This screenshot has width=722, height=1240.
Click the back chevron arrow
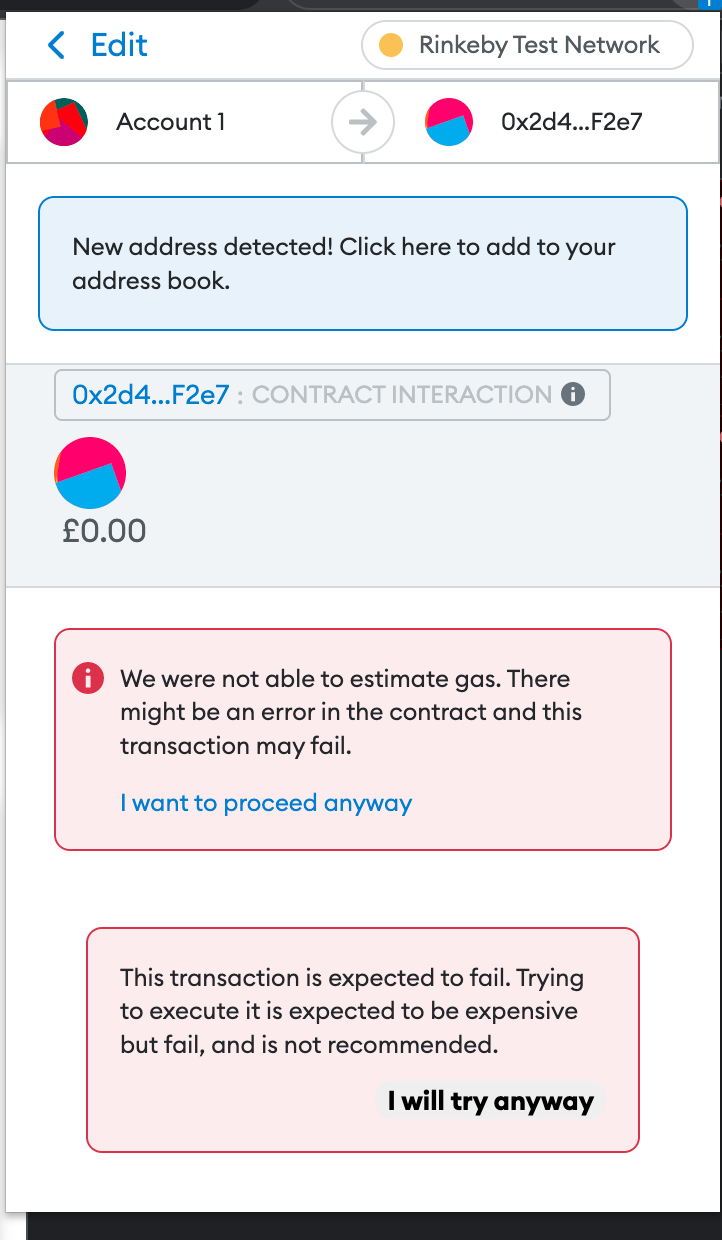56,45
